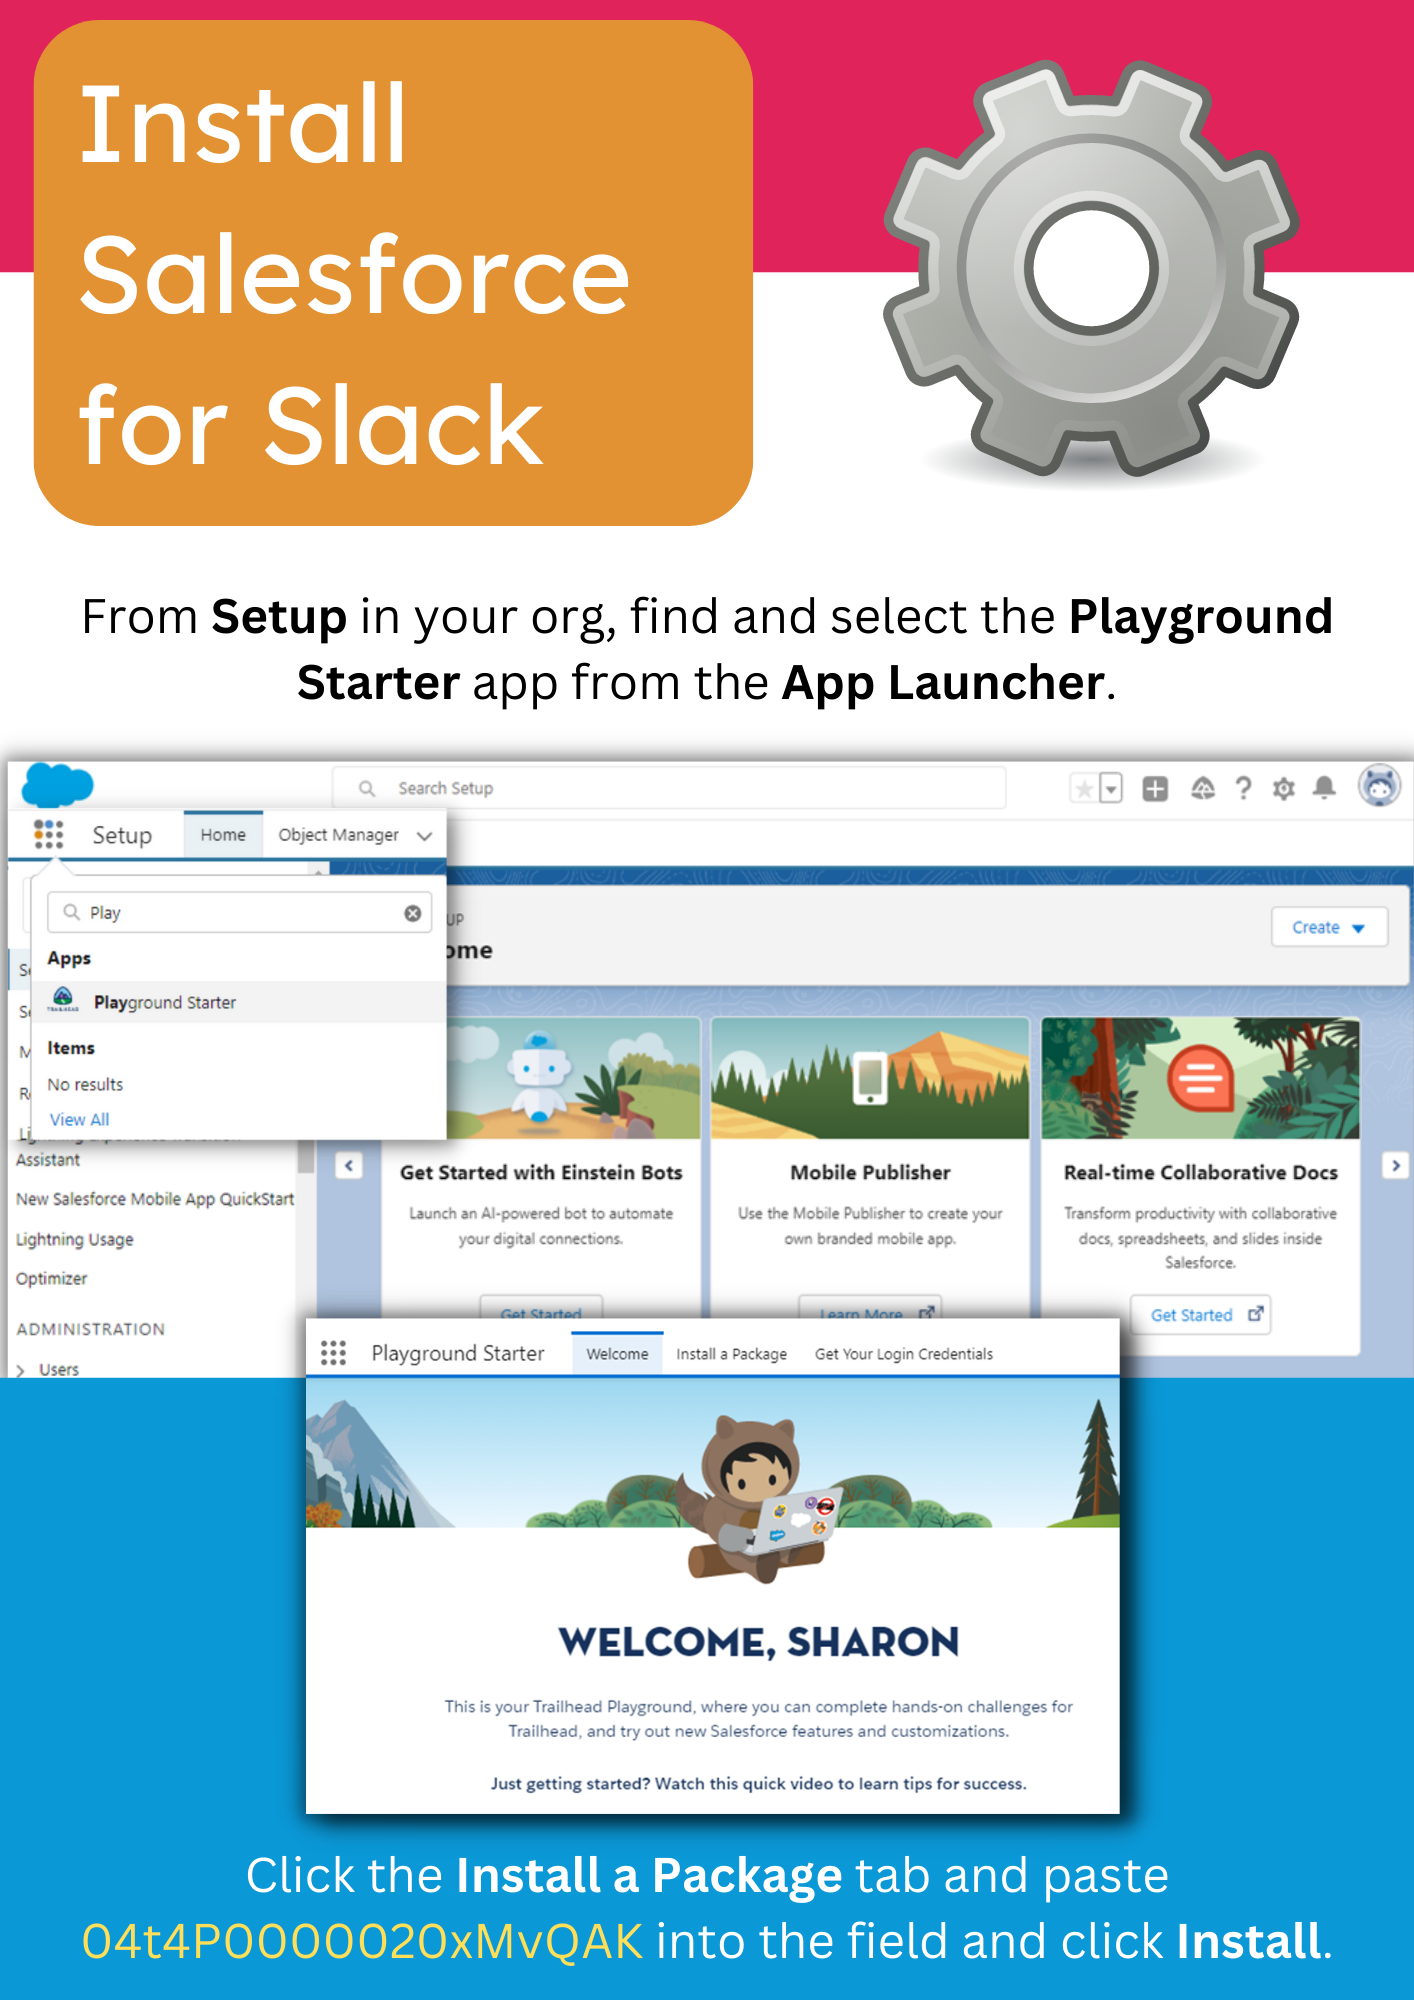
Task: Click the Mobile Publisher card title
Action: click(x=870, y=1172)
